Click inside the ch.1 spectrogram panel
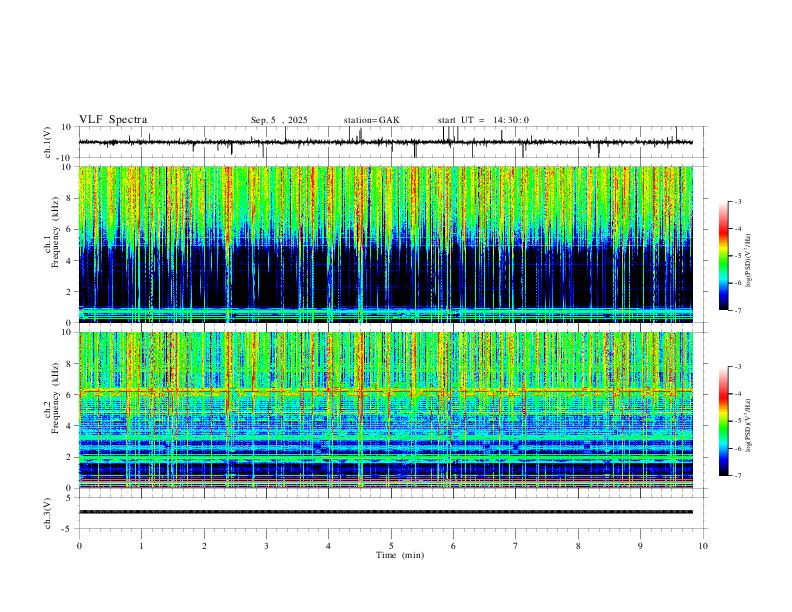Screen dimensions: 792x612 coord(386,244)
